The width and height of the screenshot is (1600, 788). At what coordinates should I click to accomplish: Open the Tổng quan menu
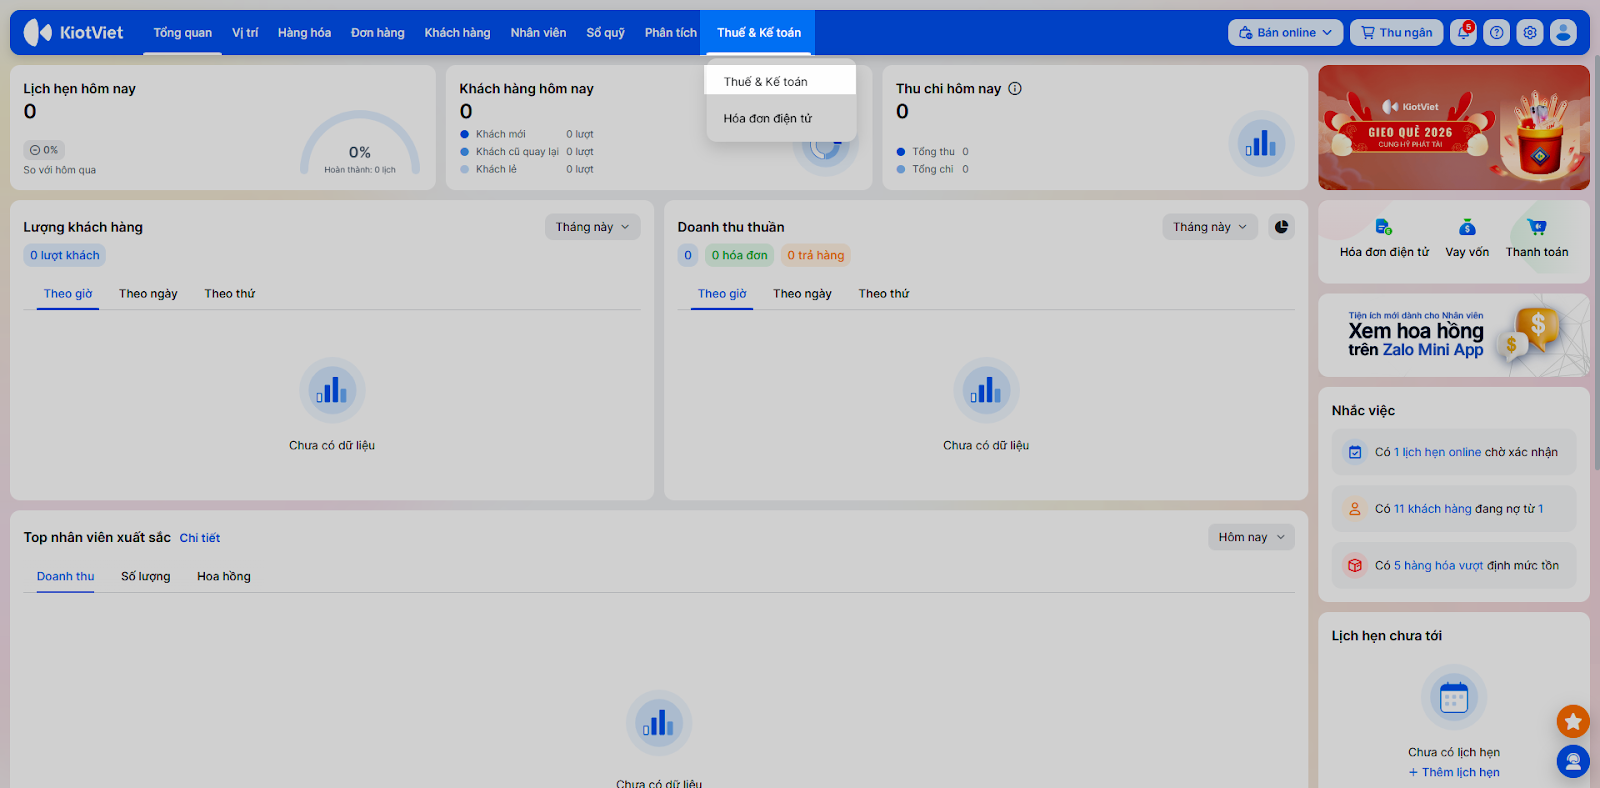click(x=183, y=33)
